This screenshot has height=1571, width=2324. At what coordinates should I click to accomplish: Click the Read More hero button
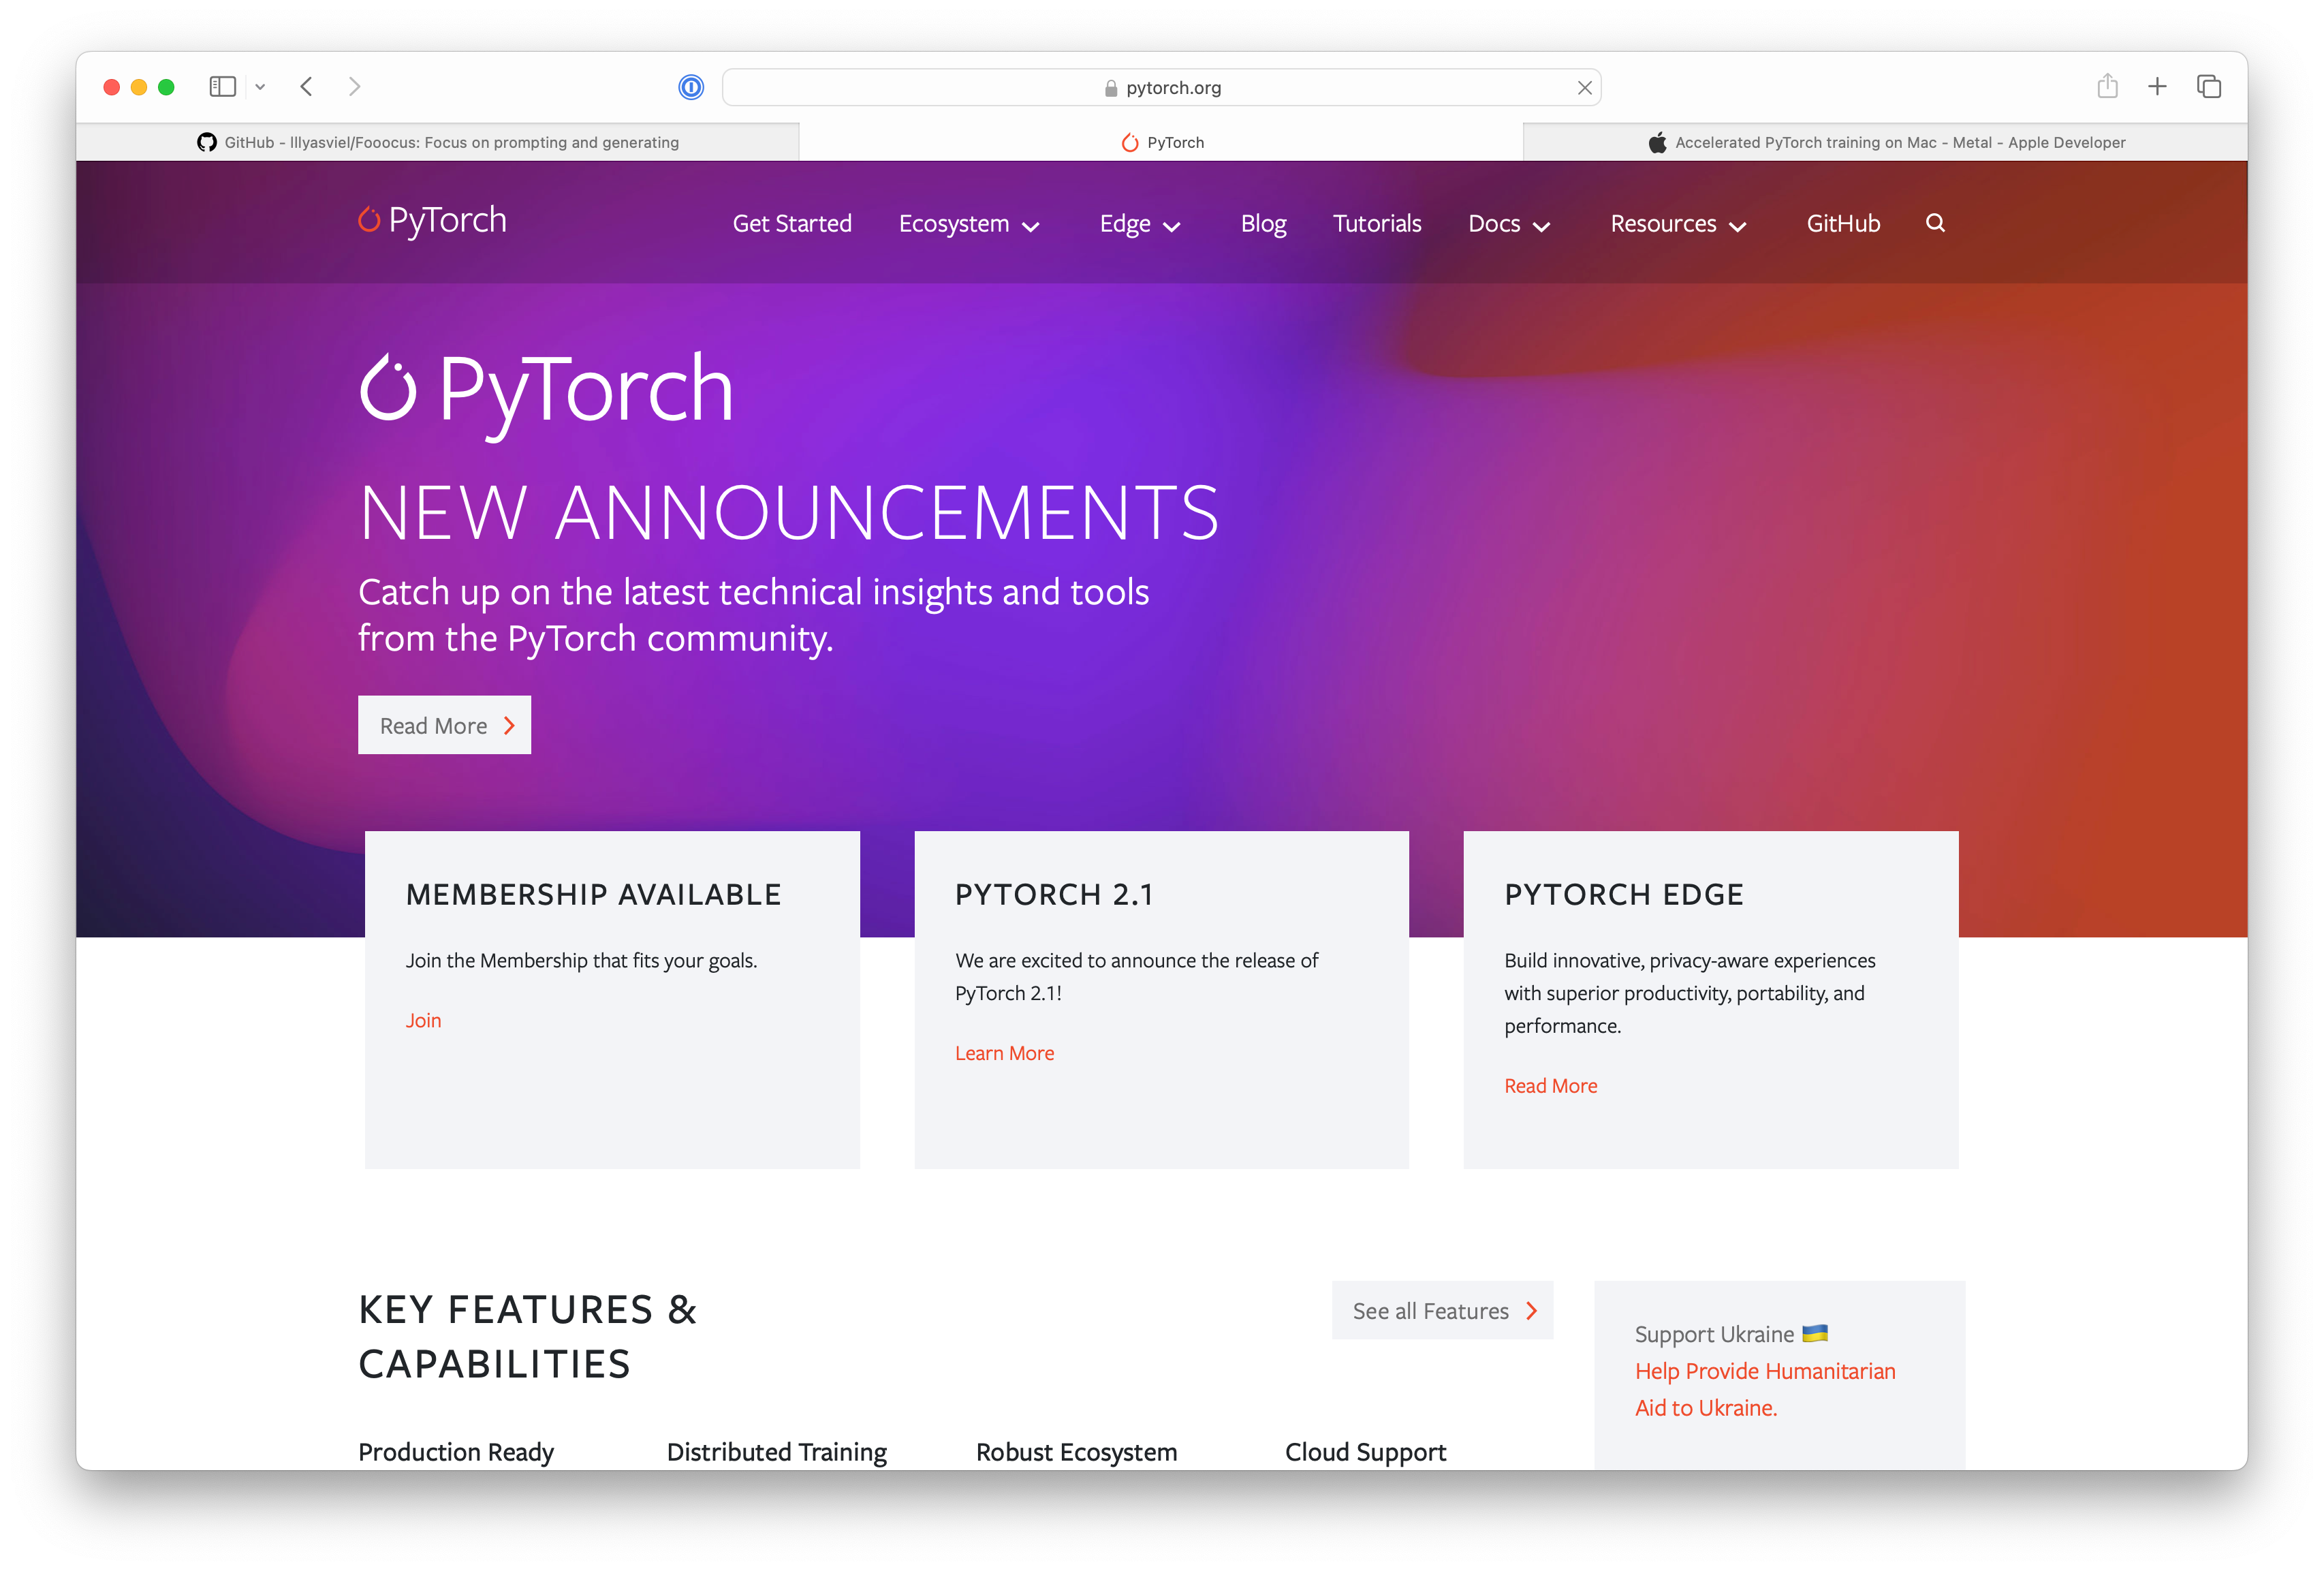tap(444, 725)
